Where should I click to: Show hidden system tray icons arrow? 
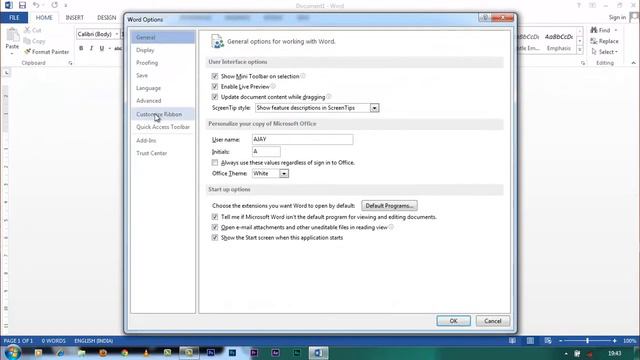coord(566,353)
